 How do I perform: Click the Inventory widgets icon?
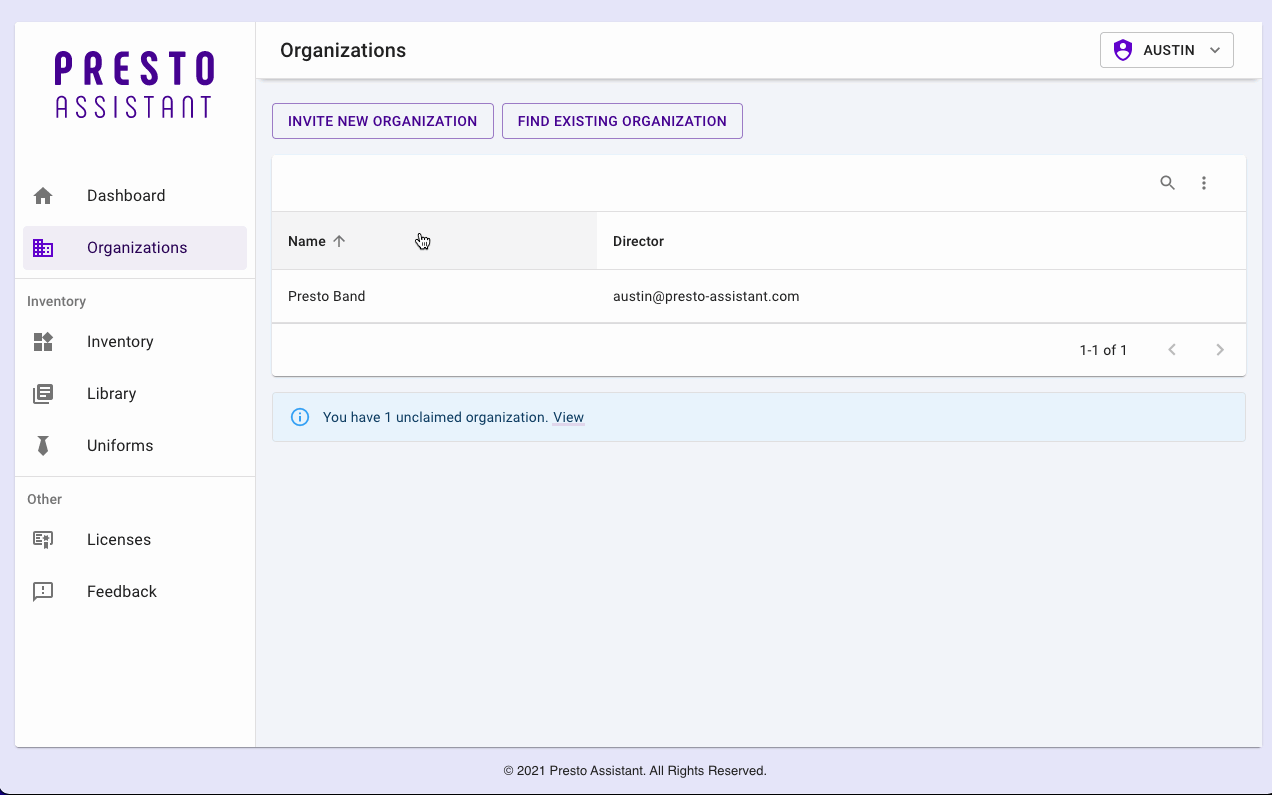pos(43,342)
